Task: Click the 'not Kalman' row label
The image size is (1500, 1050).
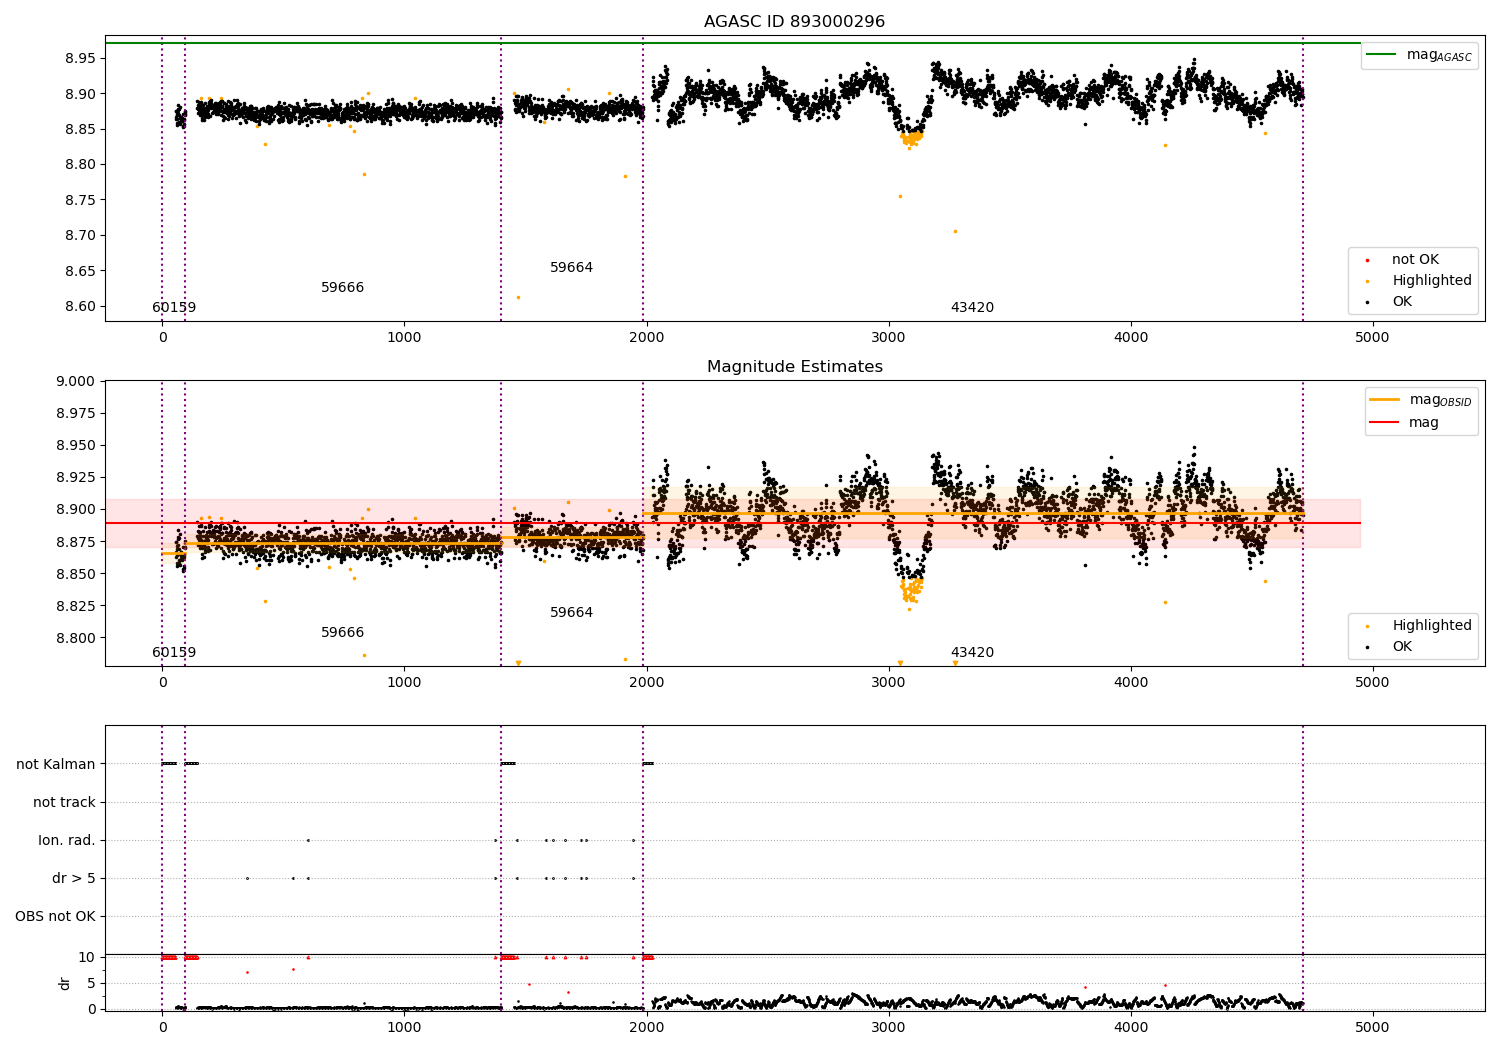Action: 56,765
